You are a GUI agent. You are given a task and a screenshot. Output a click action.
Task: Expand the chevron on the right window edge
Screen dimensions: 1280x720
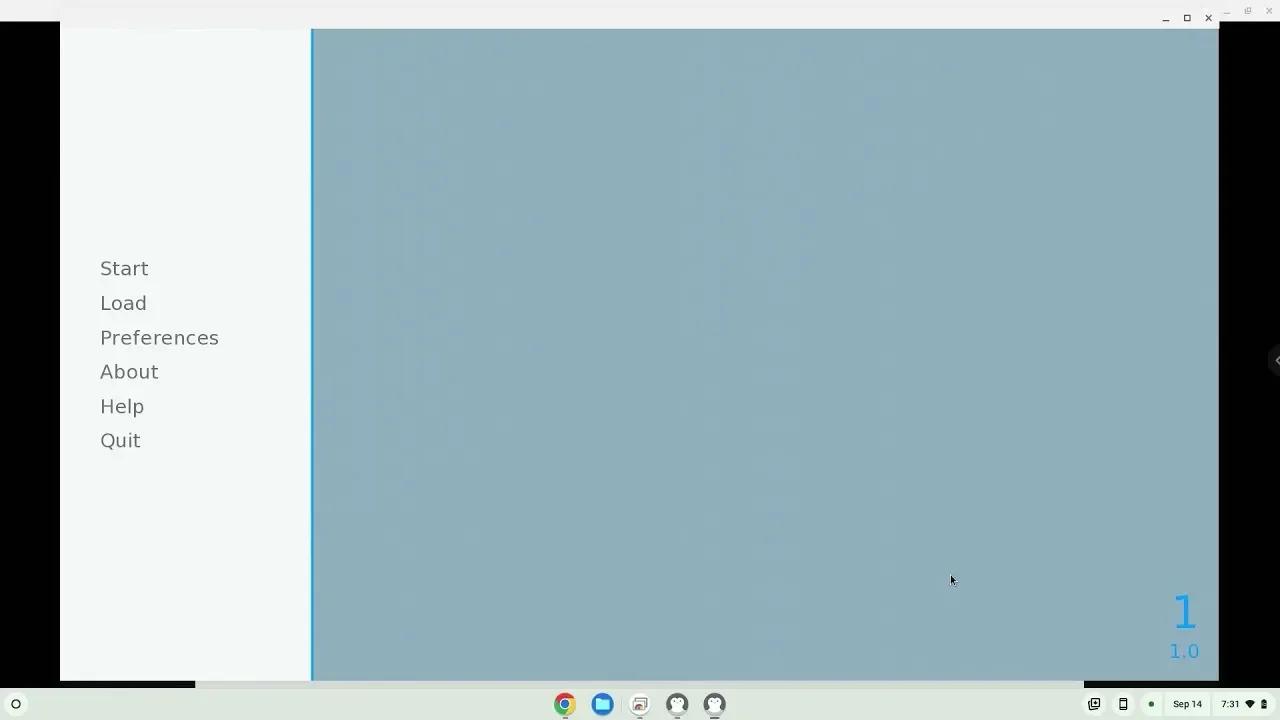pyautogui.click(x=1277, y=360)
